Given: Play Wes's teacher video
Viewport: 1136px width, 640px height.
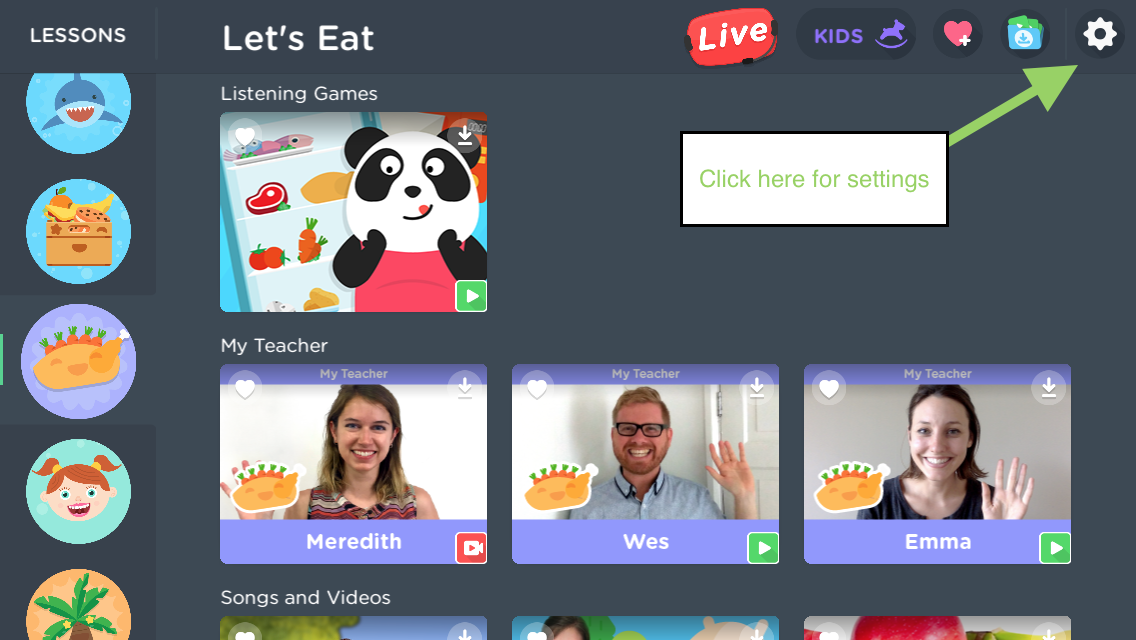Looking at the screenshot, I should 763,548.
